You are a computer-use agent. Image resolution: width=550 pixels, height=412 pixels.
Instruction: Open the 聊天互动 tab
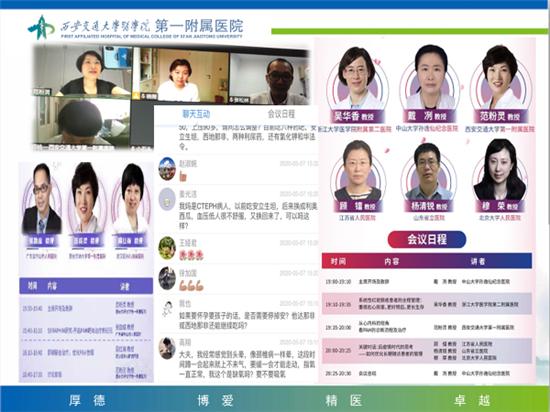click(x=196, y=114)
